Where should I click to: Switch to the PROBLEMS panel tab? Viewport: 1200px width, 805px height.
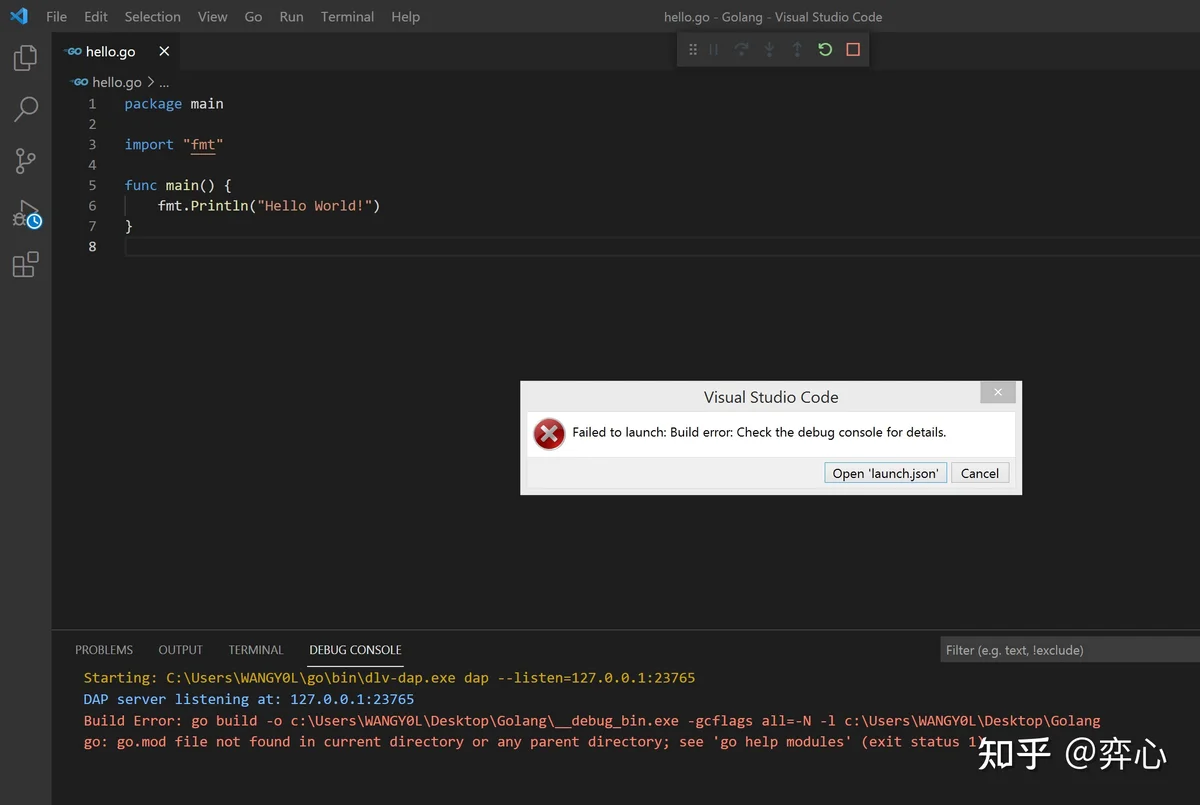[x=104, y=650]
